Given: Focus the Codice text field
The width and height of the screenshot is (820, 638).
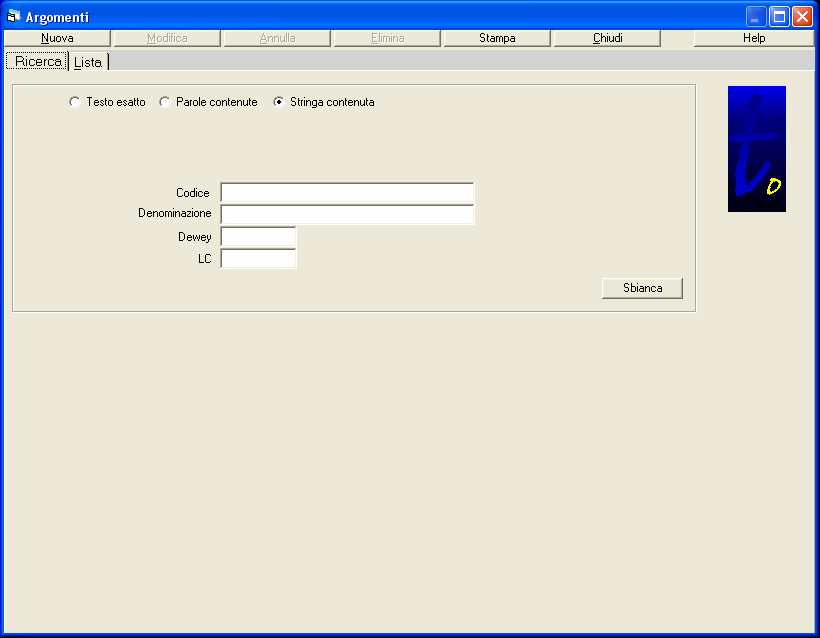Looking at the screenshot, I should tap(346, 193).
